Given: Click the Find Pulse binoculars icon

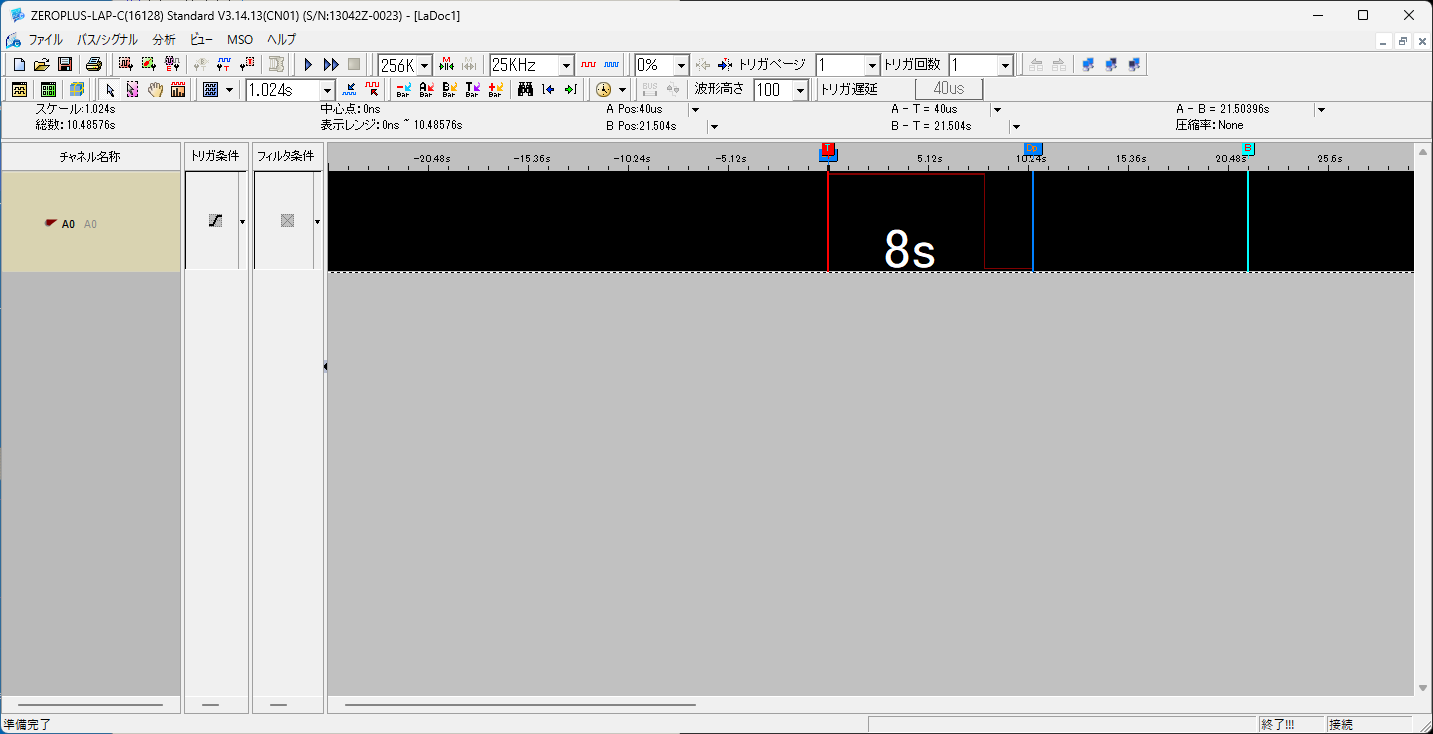Looking at the screenshot, I should pyautogui.click(x=525, y=89).
